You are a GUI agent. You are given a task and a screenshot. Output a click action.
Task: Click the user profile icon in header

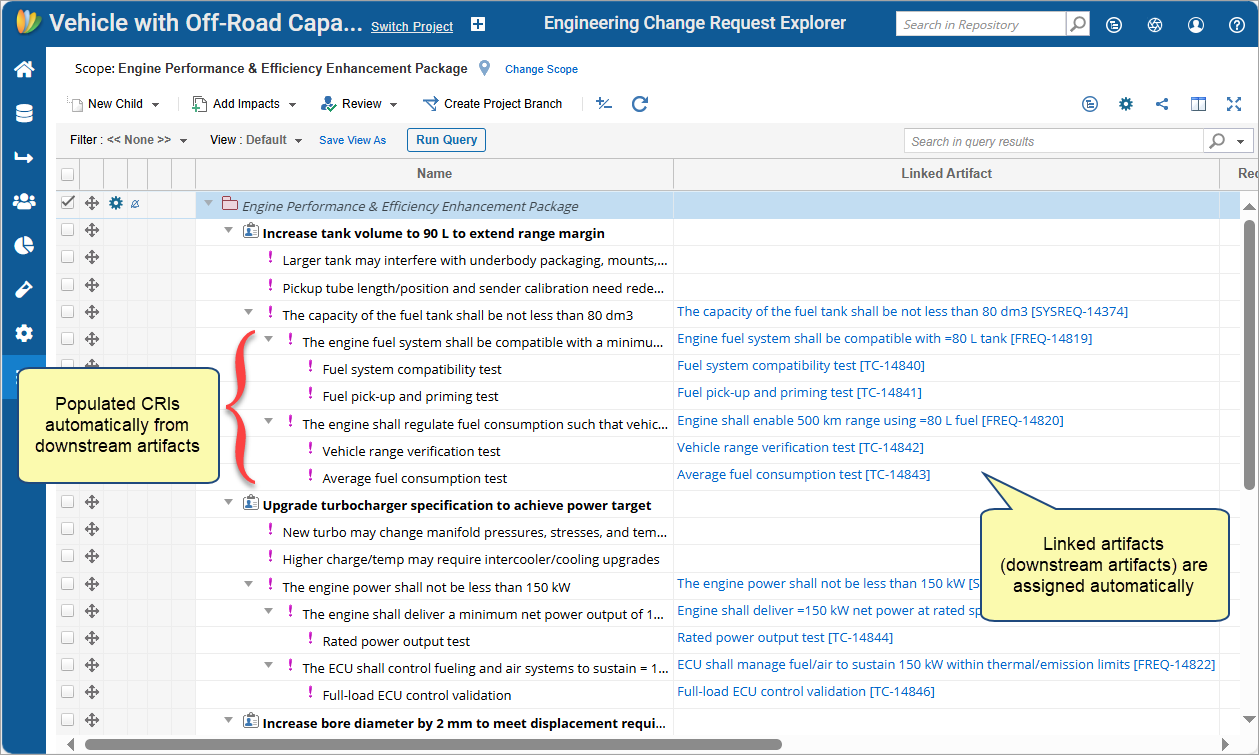[1196, 25]
